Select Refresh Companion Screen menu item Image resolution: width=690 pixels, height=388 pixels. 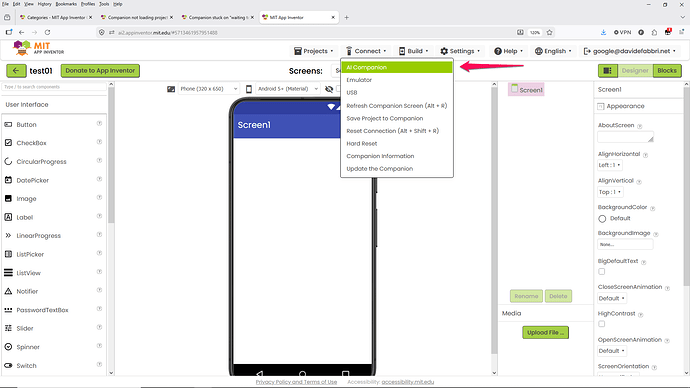click(x=396, y=106)
